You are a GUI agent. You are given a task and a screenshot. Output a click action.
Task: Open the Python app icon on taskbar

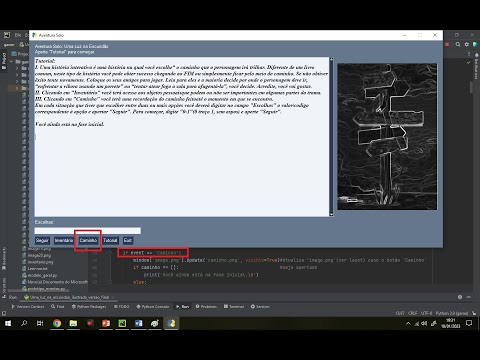171,323
